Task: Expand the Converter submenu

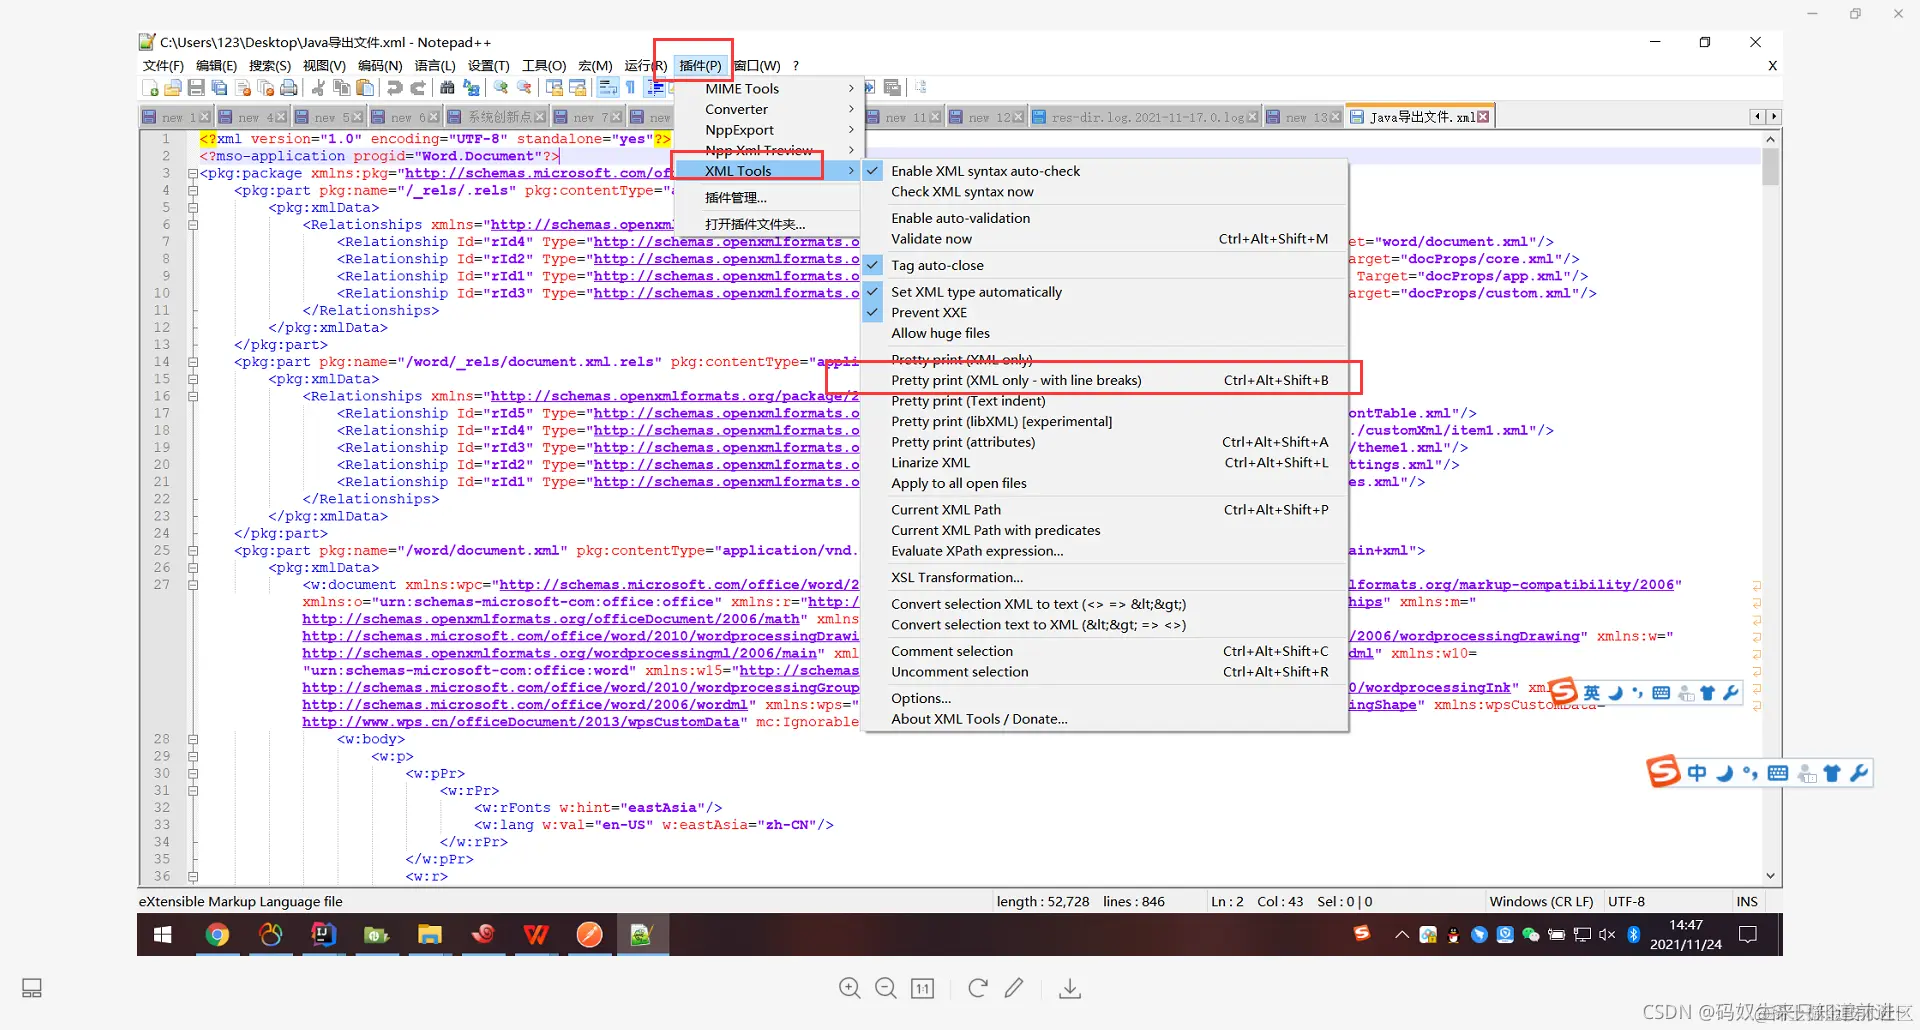Action: (767, 109)
